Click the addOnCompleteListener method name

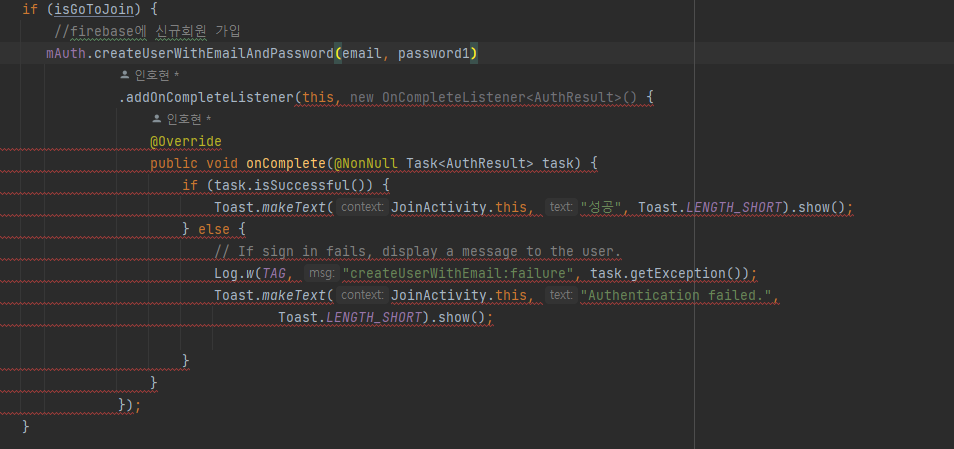point(210,97)
